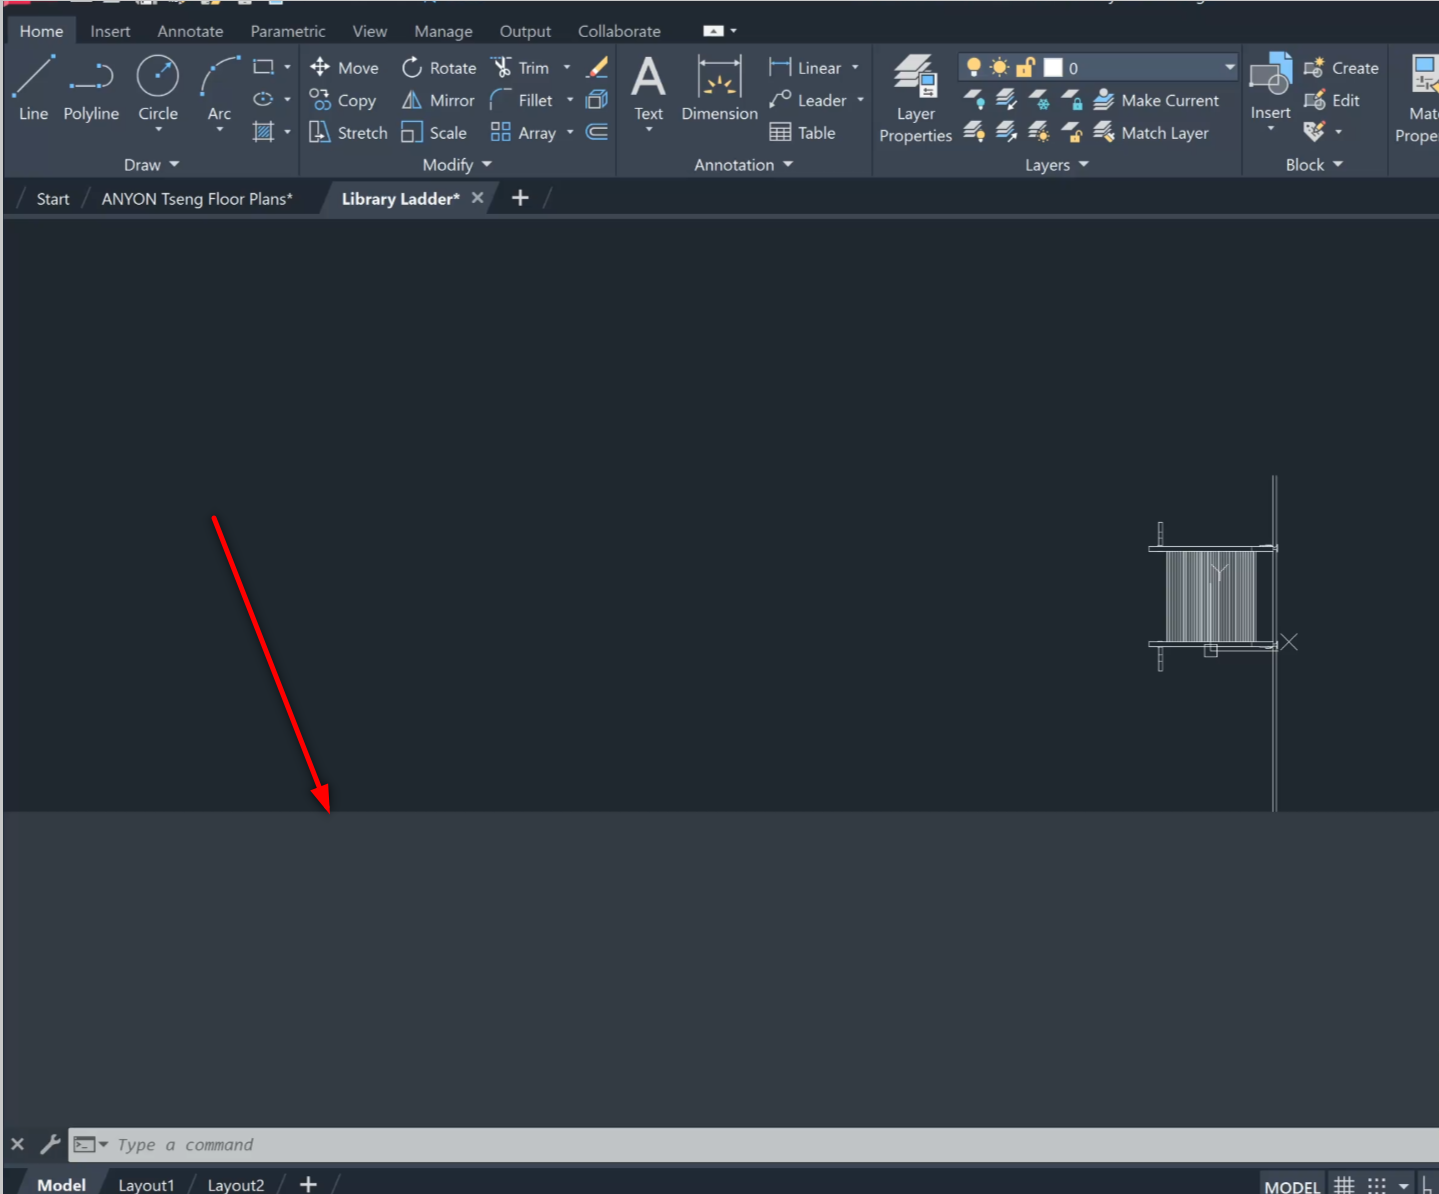Image resolution: width=1439 pixels, height=1194 pixels.
Task: Toggle the layer on/off light bulb
Action: tap(973, 67)
